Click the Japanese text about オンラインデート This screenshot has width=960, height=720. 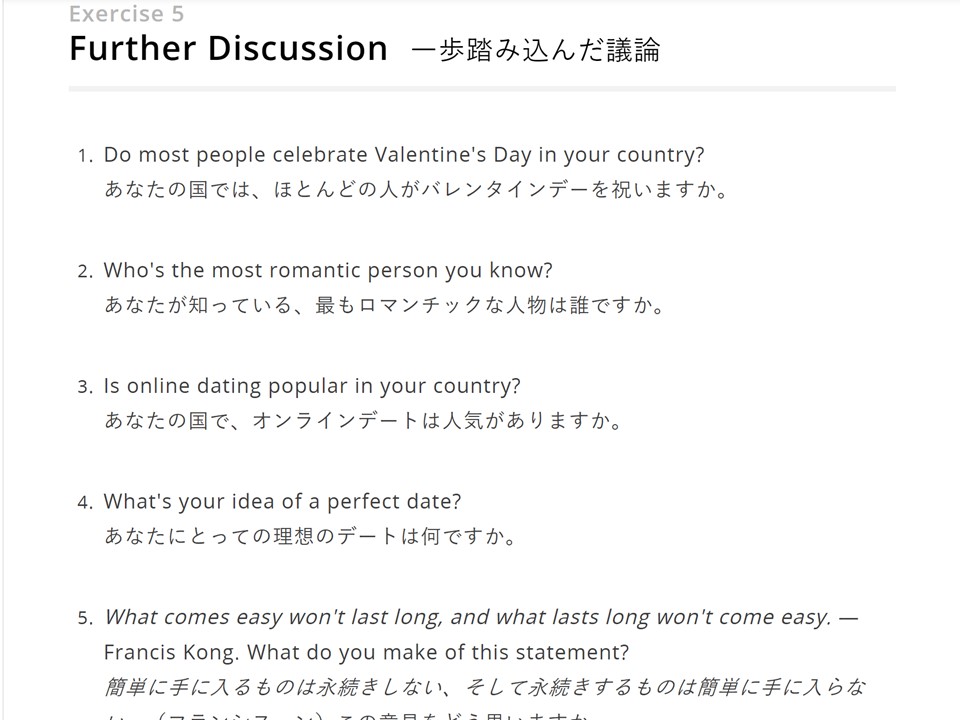(364, 421)
